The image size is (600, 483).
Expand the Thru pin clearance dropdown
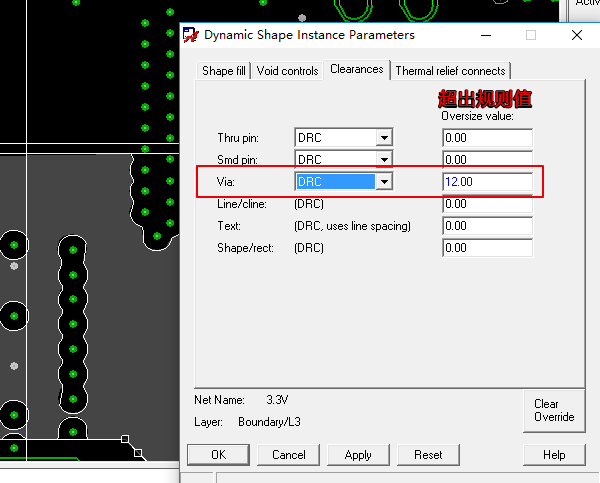(383, 137)
